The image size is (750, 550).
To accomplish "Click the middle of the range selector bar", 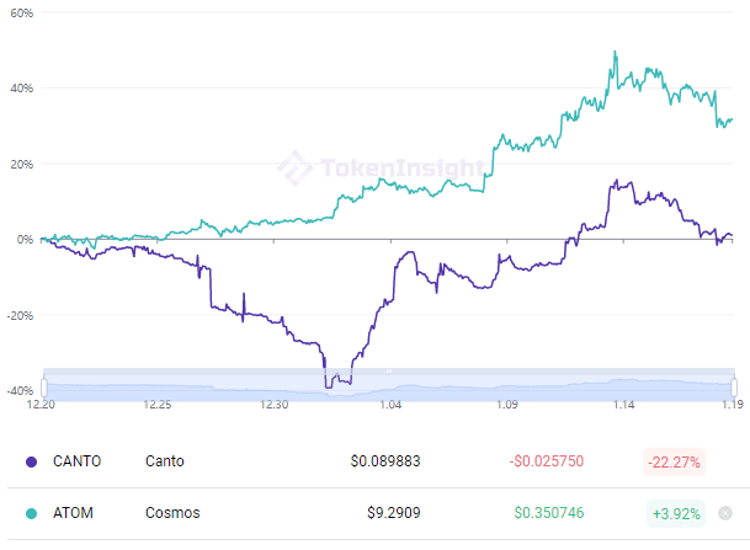I will tap(389, 385).
